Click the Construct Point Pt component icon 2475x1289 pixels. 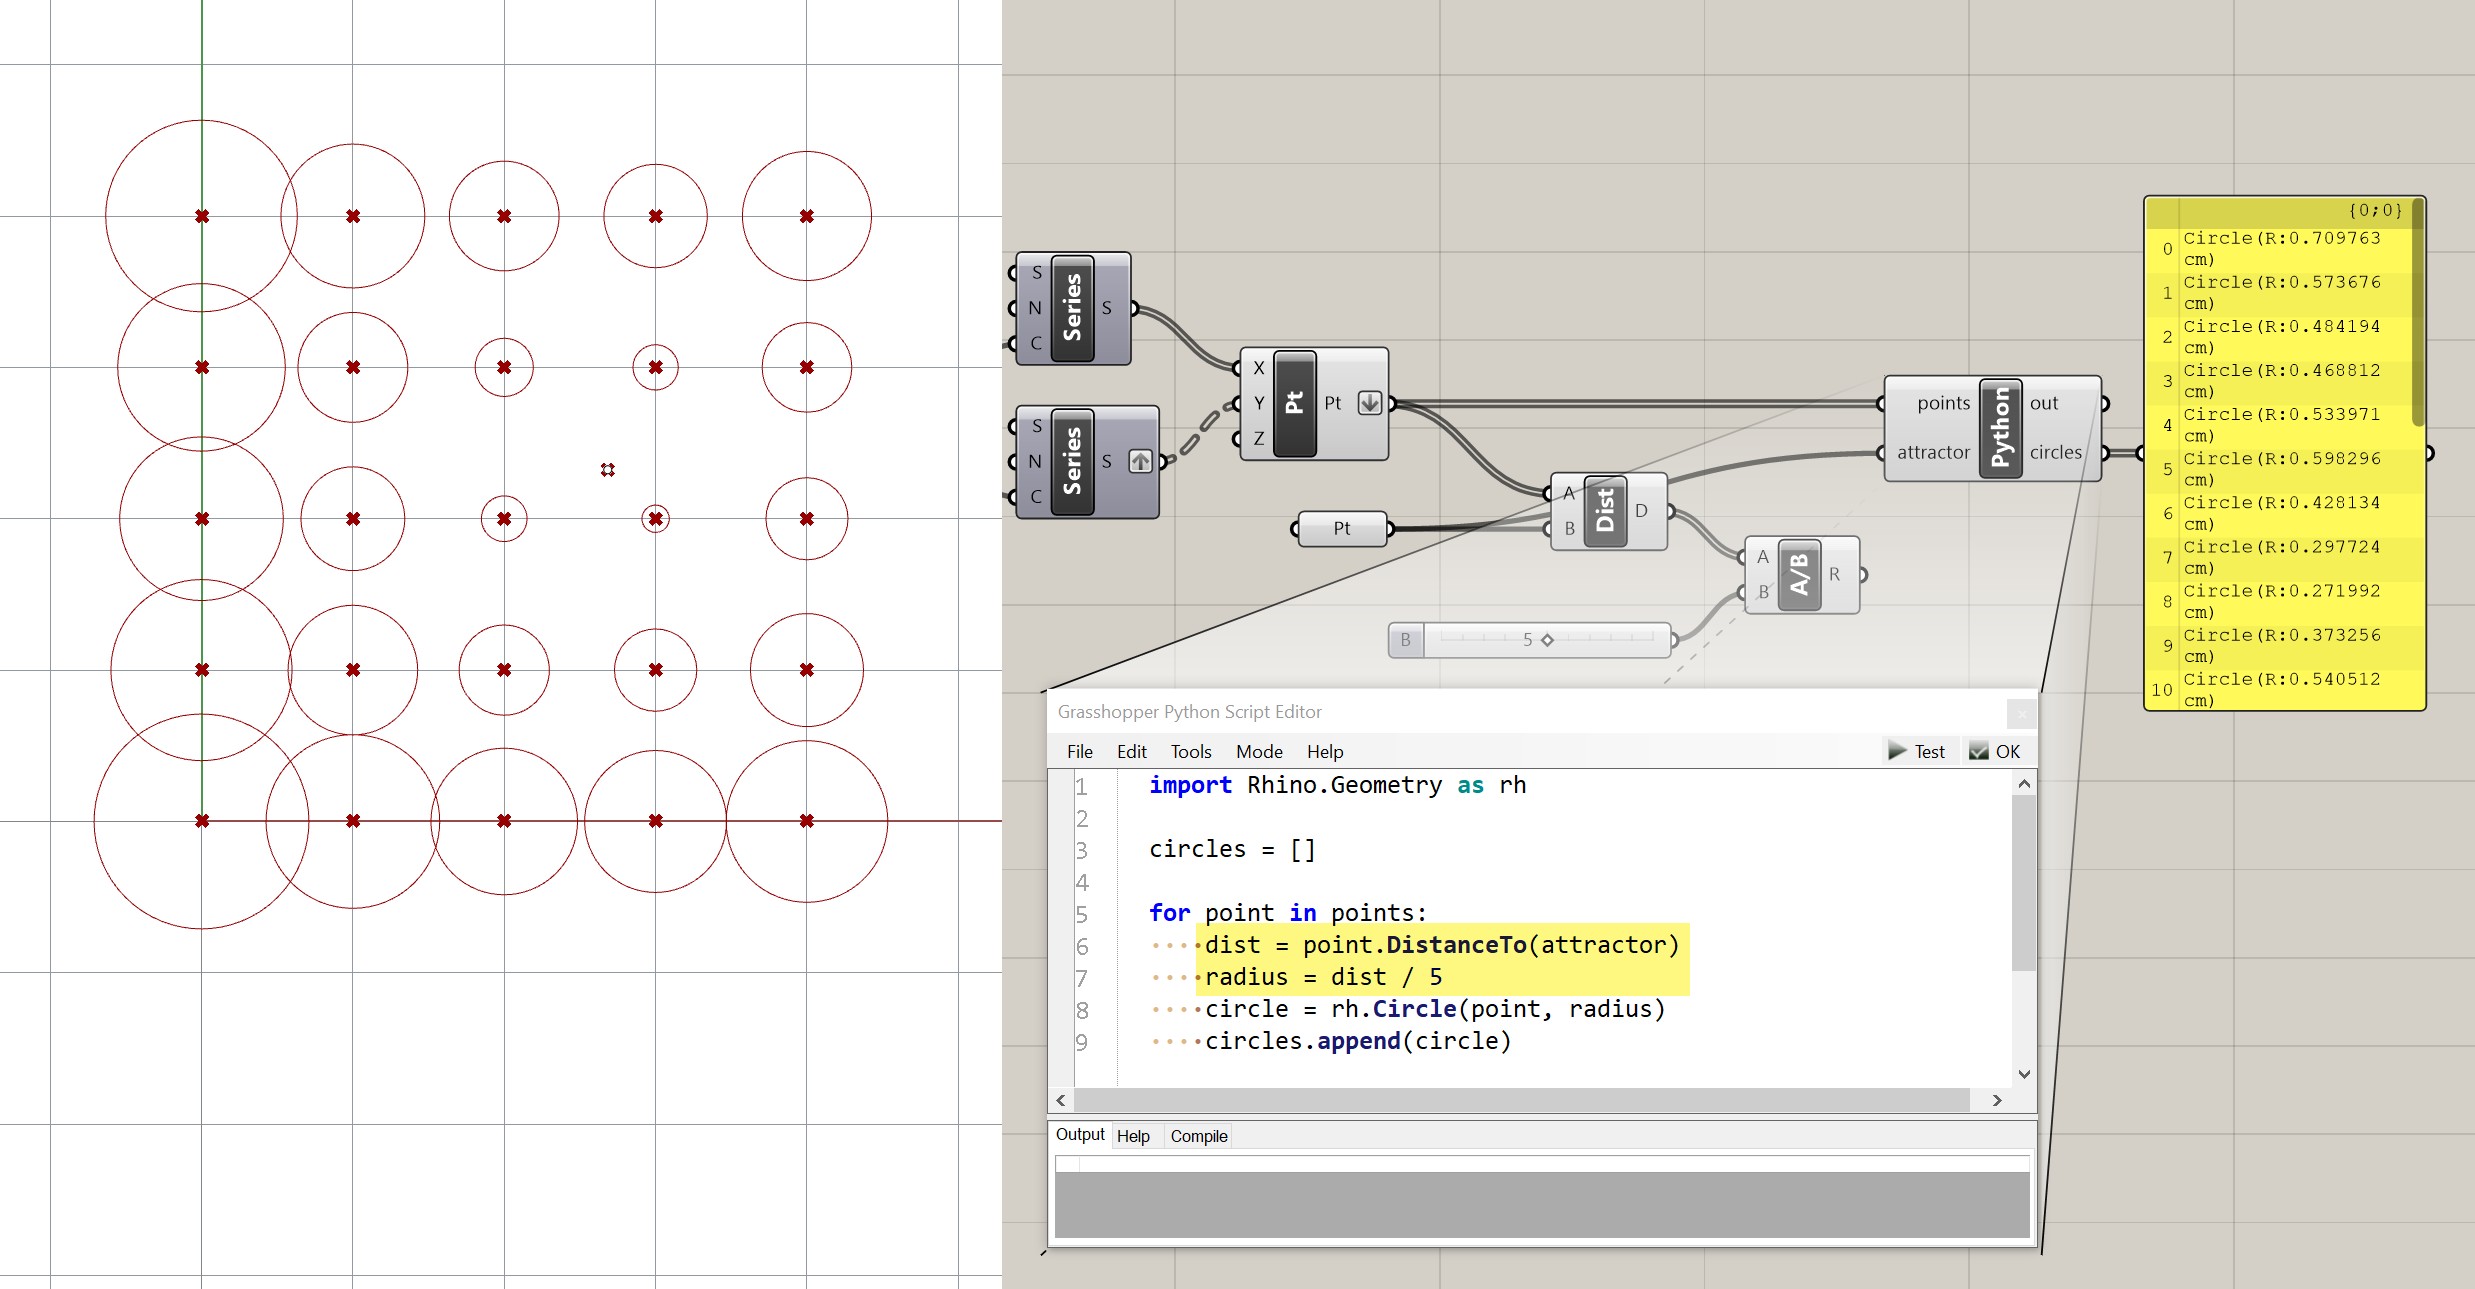point(1295,403)
